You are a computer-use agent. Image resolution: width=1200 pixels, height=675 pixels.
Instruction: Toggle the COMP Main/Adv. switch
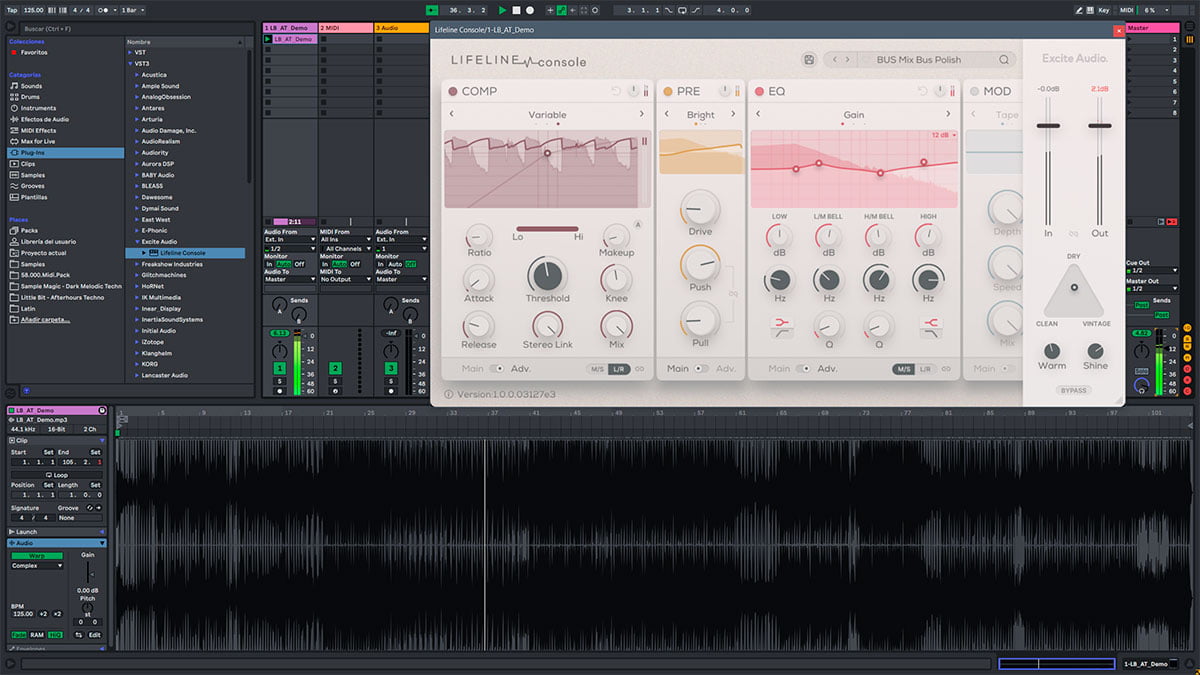tap(497, 369)
